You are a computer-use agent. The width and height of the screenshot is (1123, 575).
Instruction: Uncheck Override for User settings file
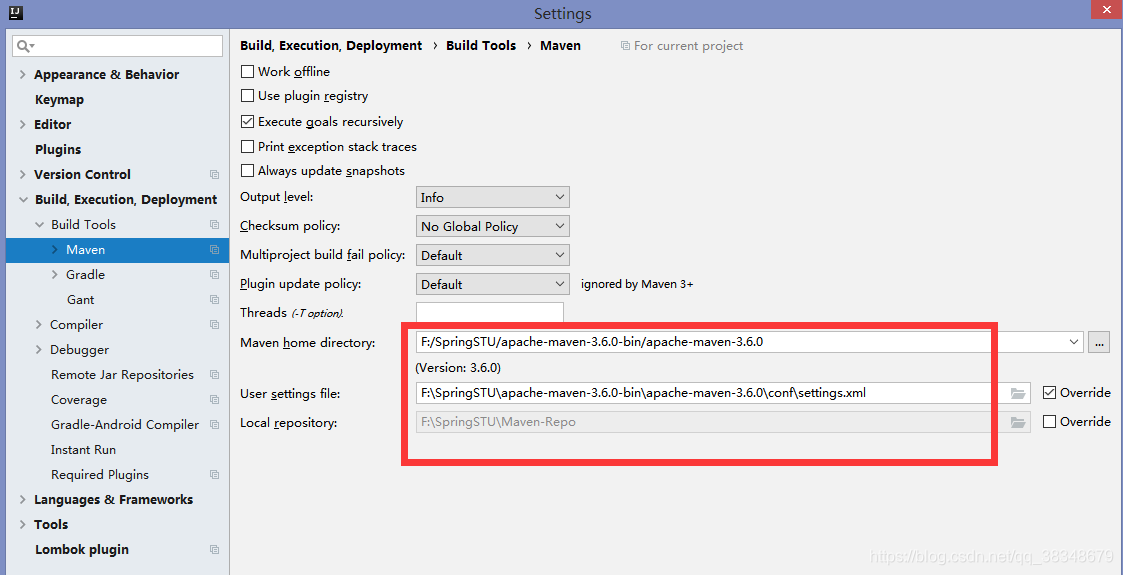pos(1049,392)
